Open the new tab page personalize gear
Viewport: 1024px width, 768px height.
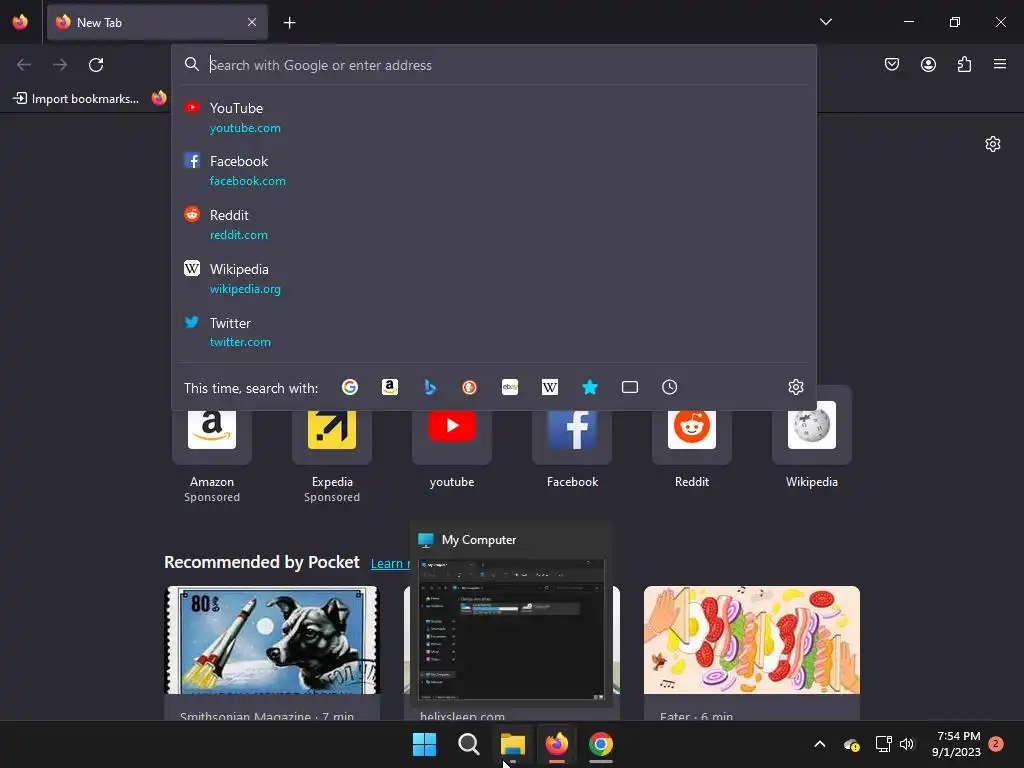click(x=993, y=144)
